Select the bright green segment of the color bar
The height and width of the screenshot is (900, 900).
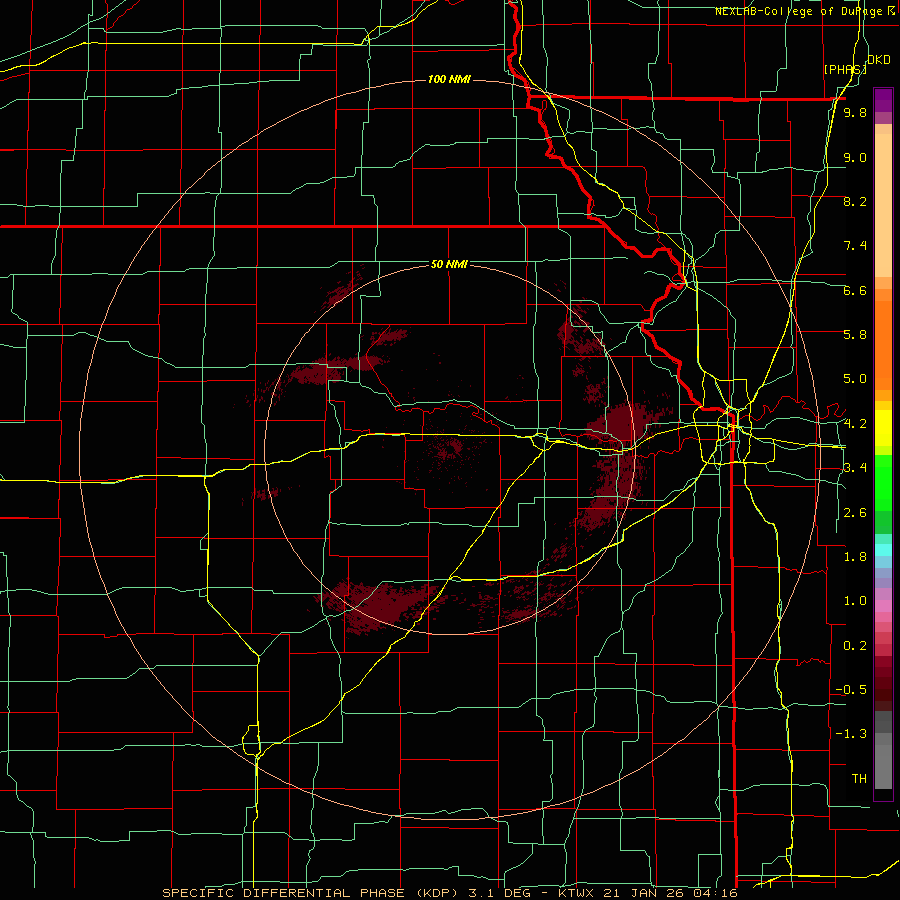(883, 482)
